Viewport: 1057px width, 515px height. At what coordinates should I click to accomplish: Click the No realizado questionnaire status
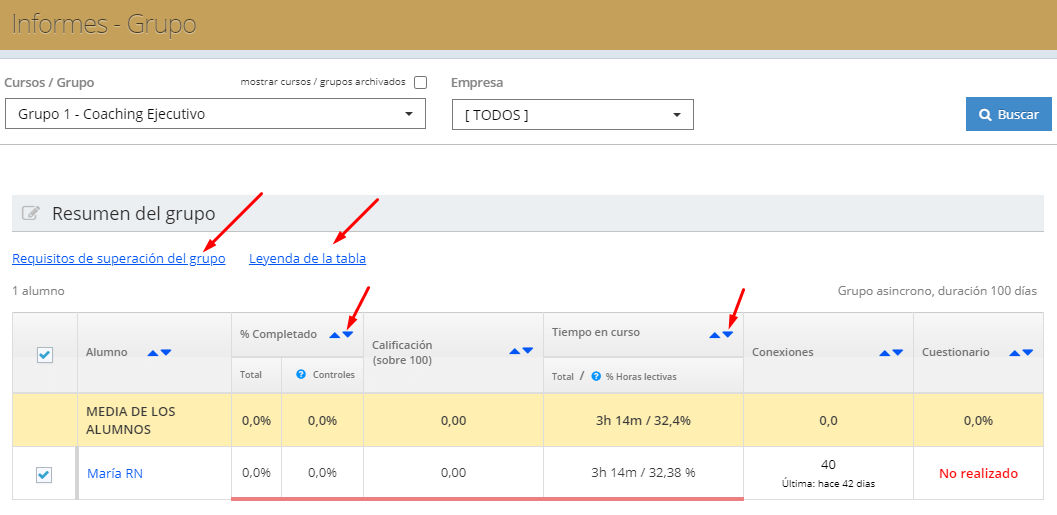(978, 474)
